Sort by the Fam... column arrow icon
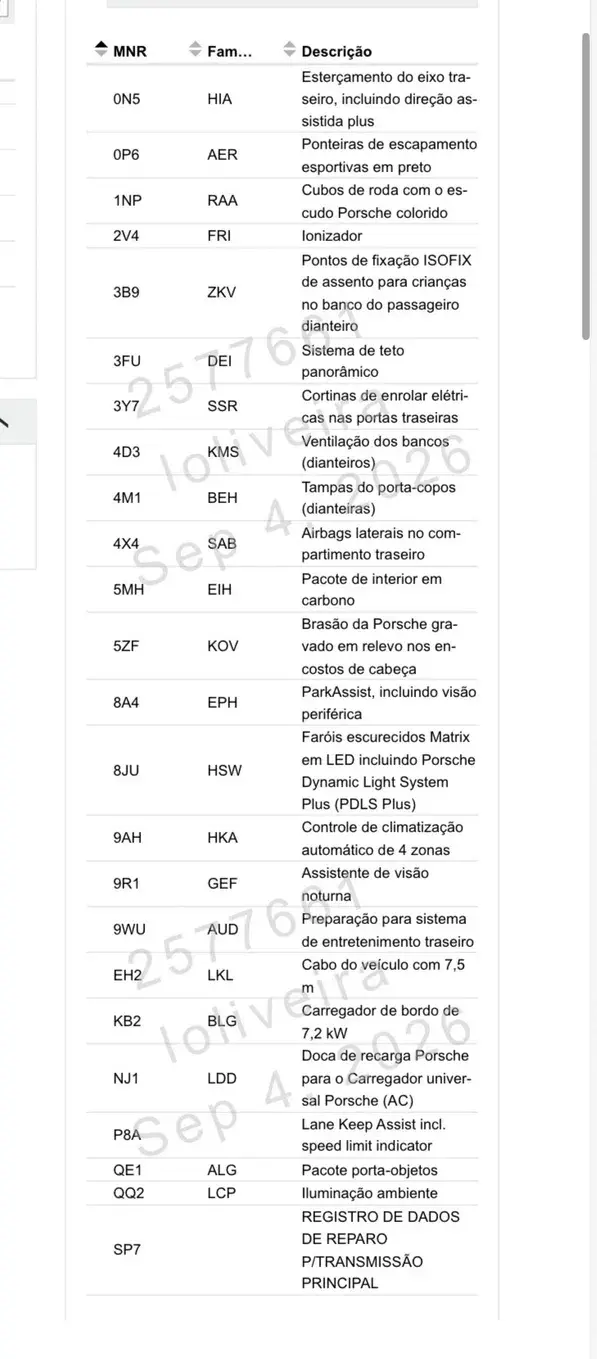 tap(195, 48)
